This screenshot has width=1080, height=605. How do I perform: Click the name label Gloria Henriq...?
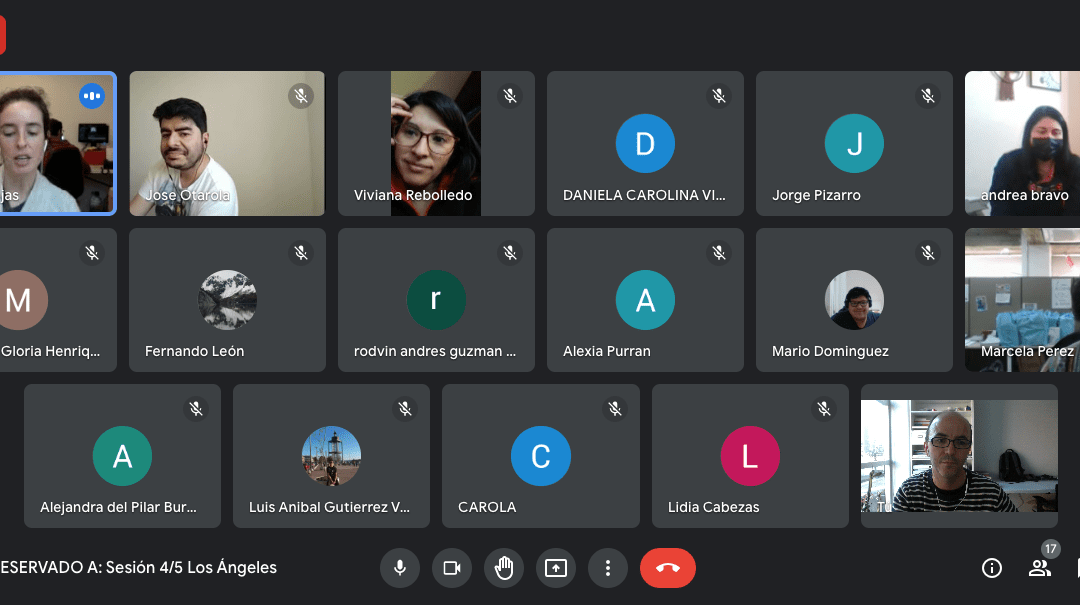[50, 351]
